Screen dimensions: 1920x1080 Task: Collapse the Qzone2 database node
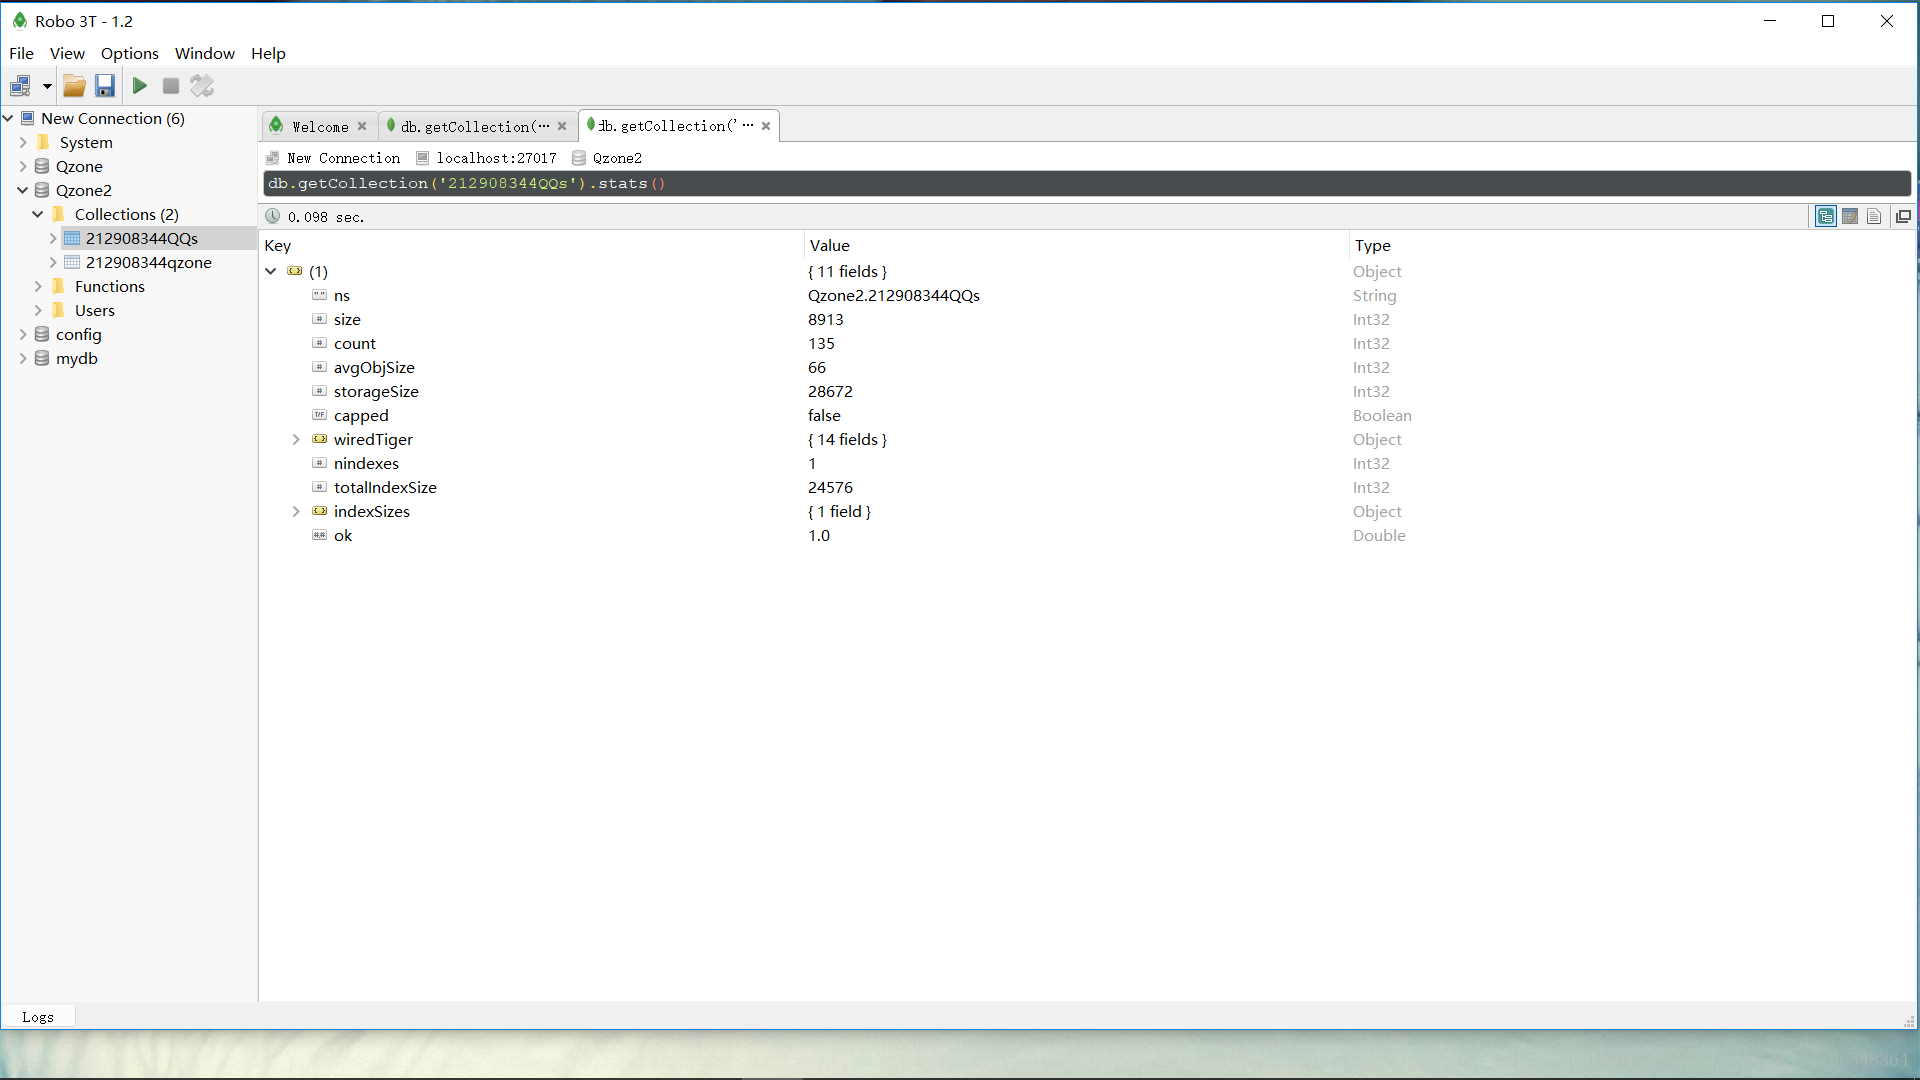coord(22,190)
